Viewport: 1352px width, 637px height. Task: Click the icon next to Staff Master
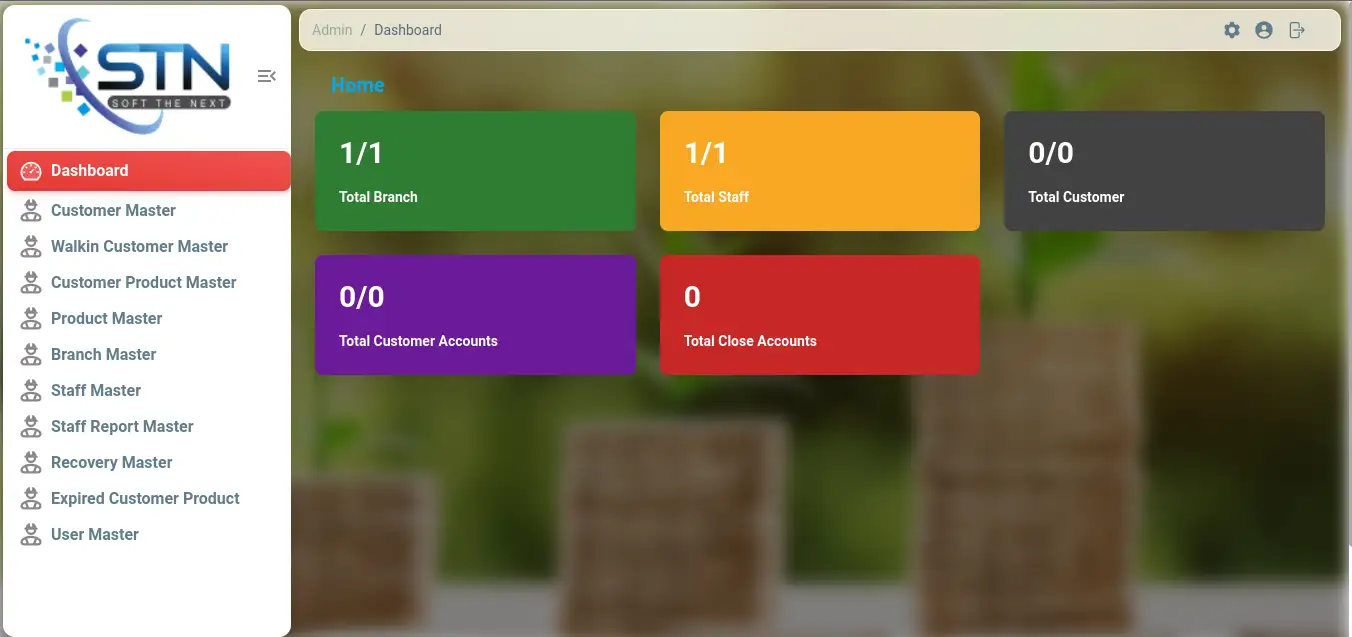pyautogui.click(x=31, y=390)
